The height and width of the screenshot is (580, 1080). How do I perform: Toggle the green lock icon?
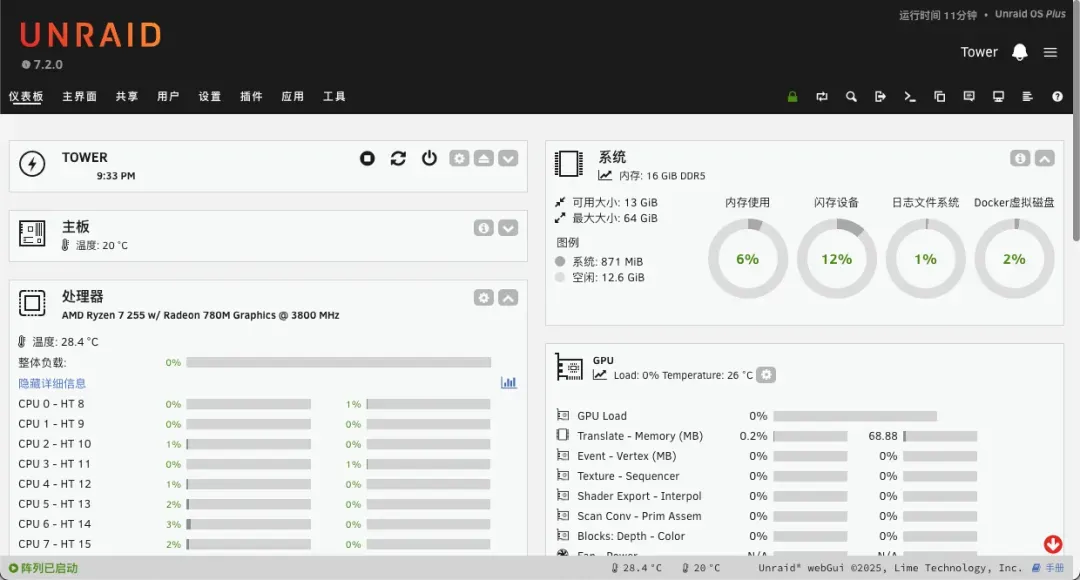pos(792,97)
